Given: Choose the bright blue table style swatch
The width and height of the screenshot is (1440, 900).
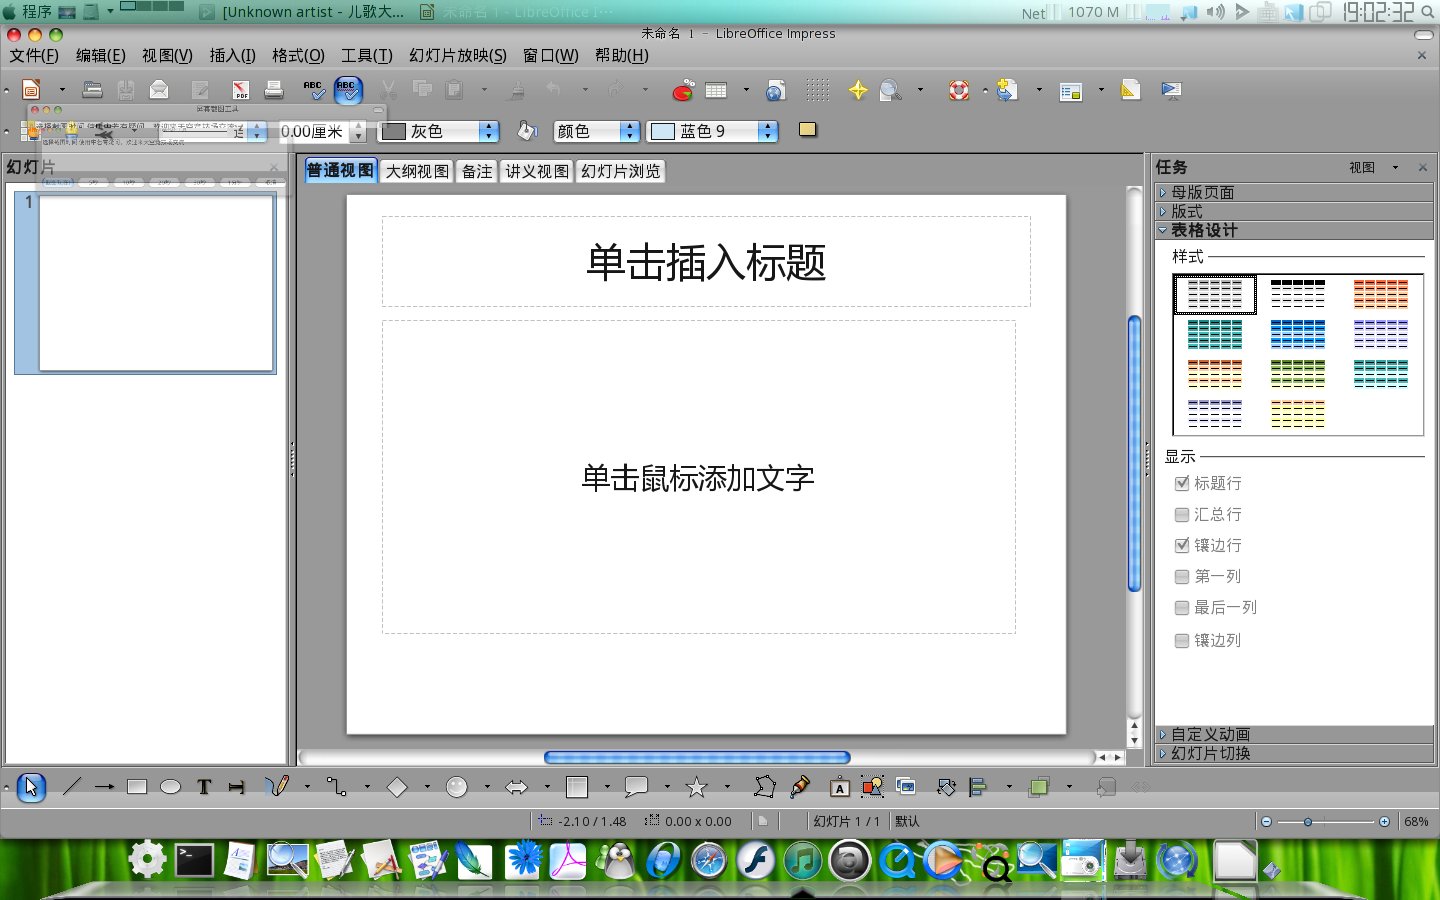Looking at the screenshot, I should (1297, 334).
